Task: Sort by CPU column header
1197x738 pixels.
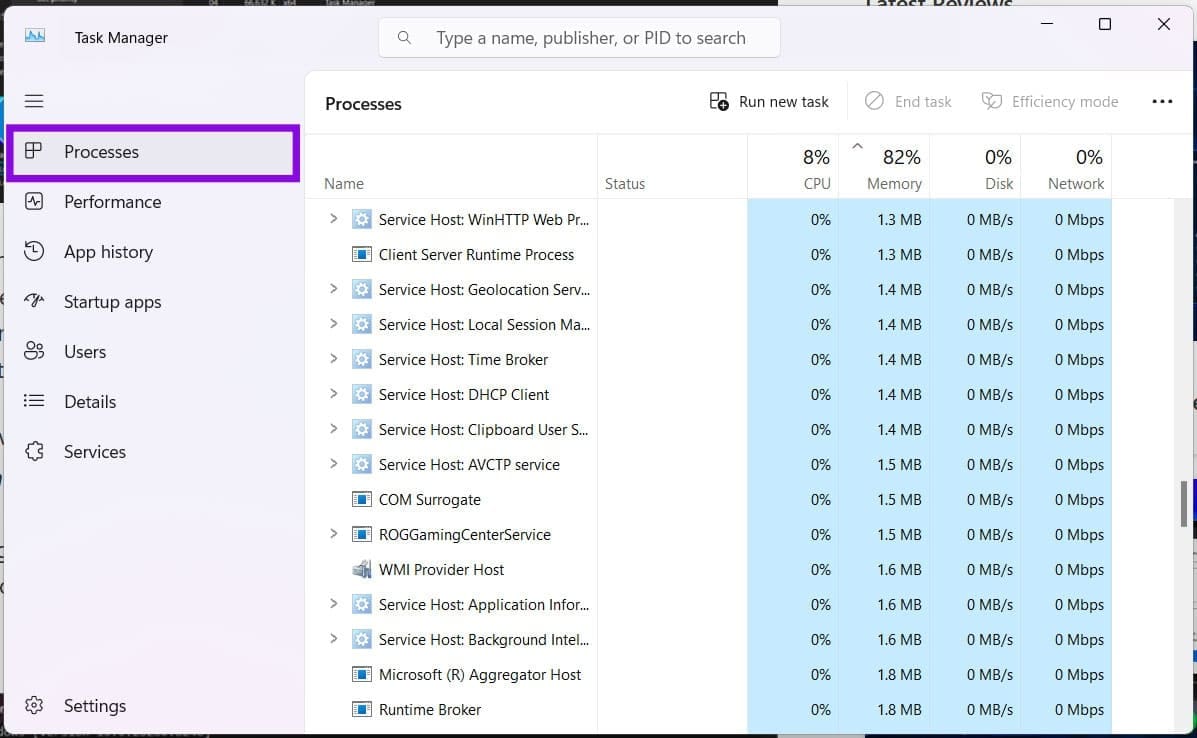Action: [793, 168]
